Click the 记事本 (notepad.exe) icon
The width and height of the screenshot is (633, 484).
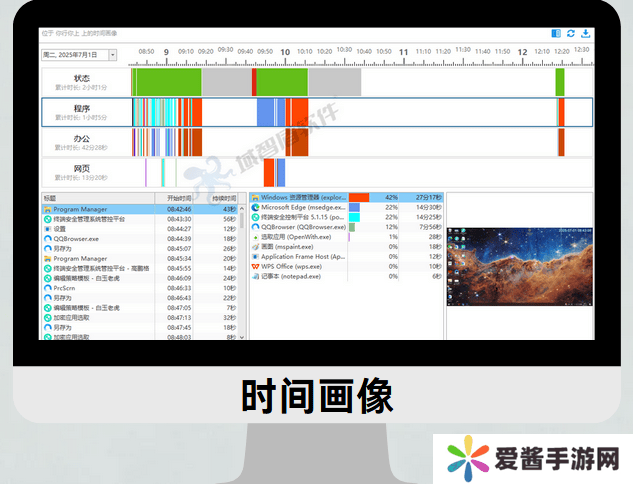pos(256,277)
